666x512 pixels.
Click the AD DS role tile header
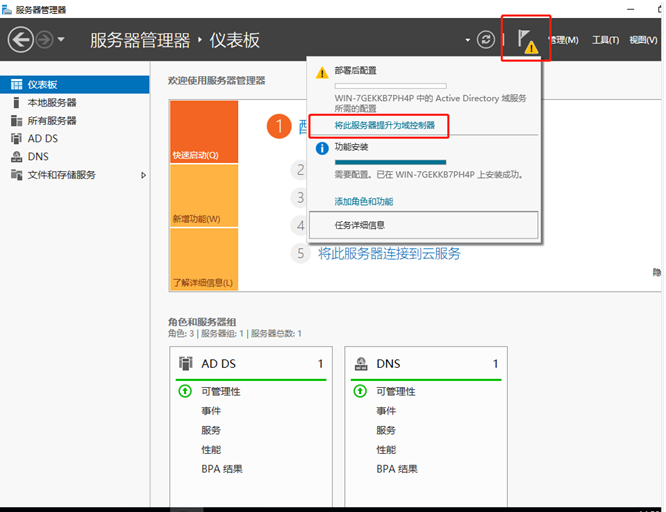251,364
